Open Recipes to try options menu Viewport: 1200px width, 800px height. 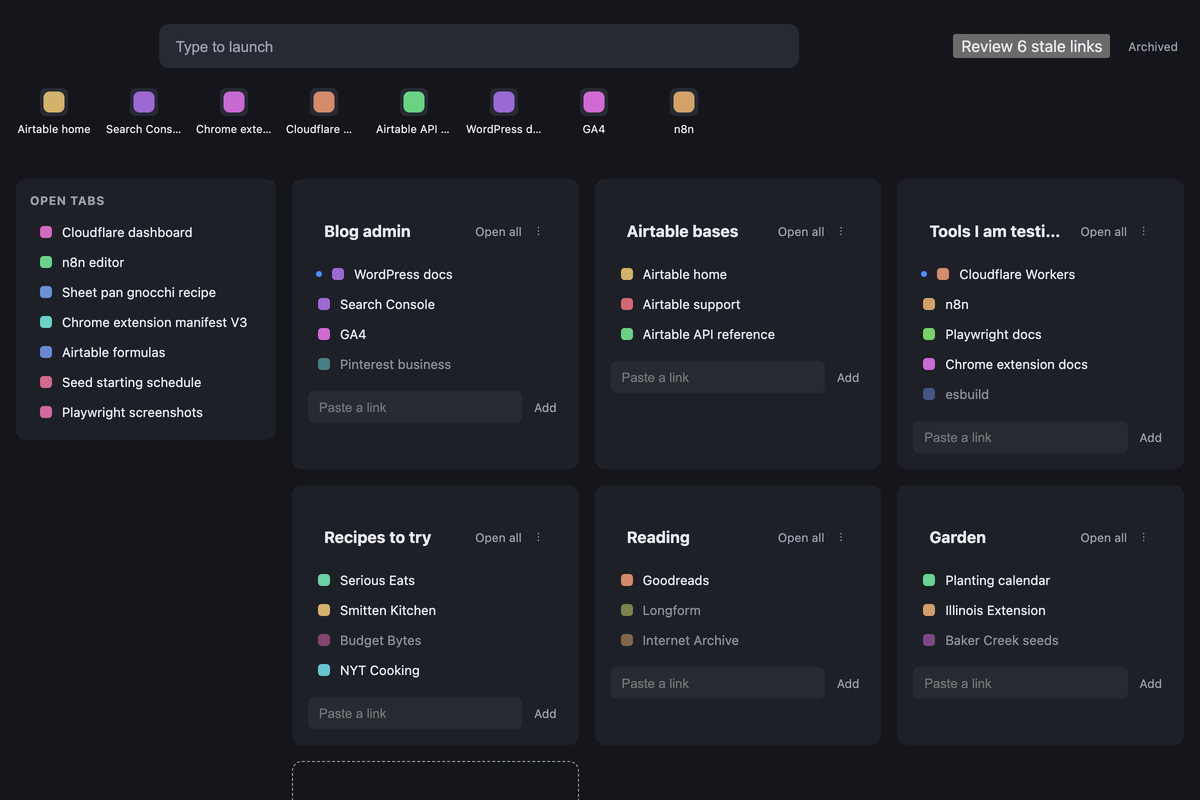pos(538,538)
